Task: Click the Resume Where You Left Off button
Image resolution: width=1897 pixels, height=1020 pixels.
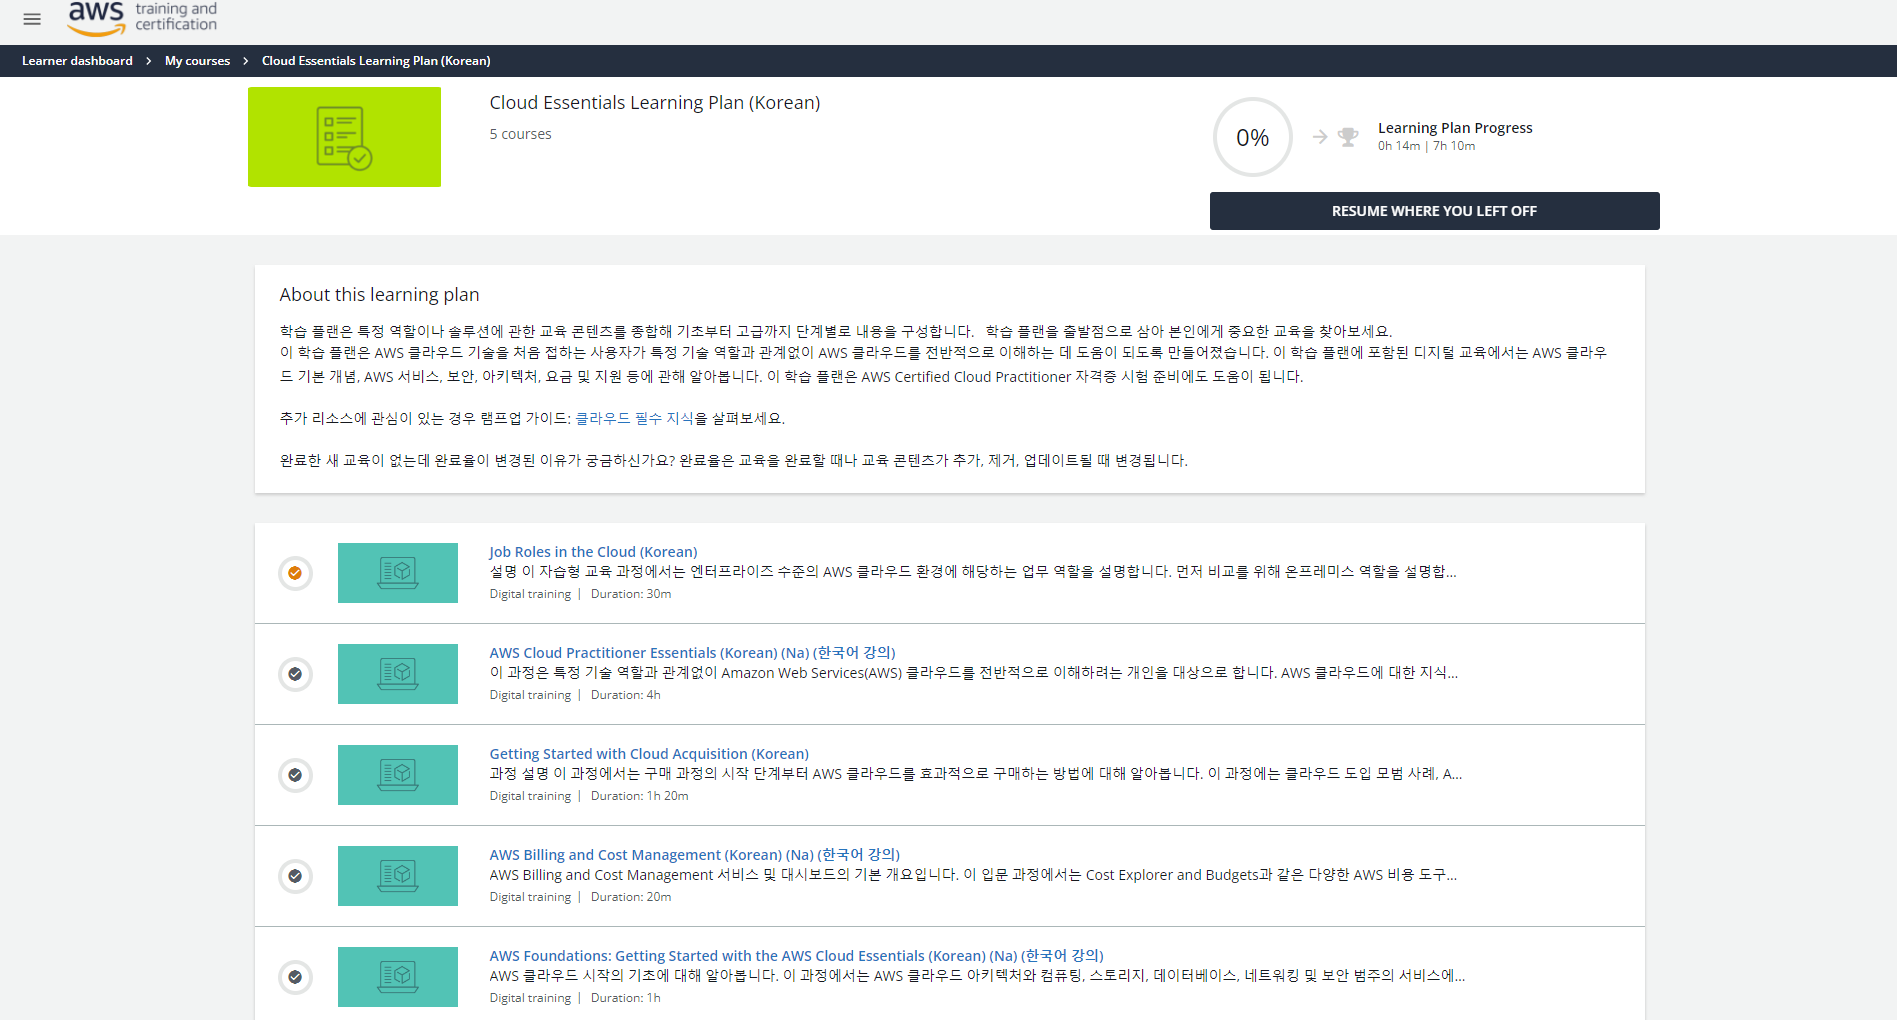Action: tap(1434, 211)
